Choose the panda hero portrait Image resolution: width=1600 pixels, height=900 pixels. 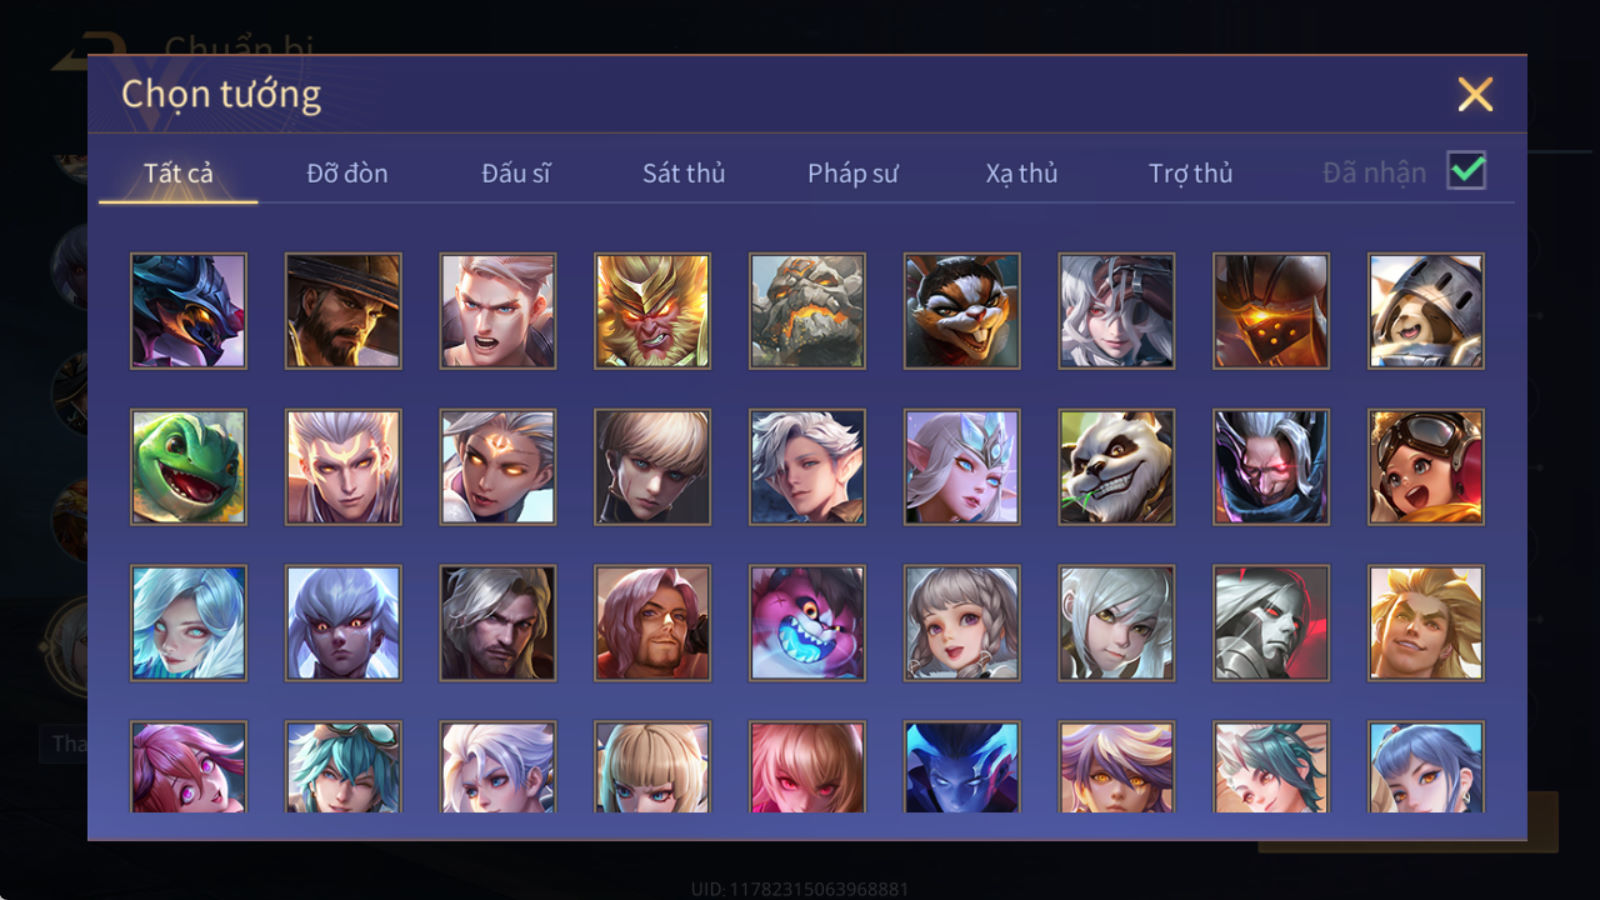coord(1116,467)
